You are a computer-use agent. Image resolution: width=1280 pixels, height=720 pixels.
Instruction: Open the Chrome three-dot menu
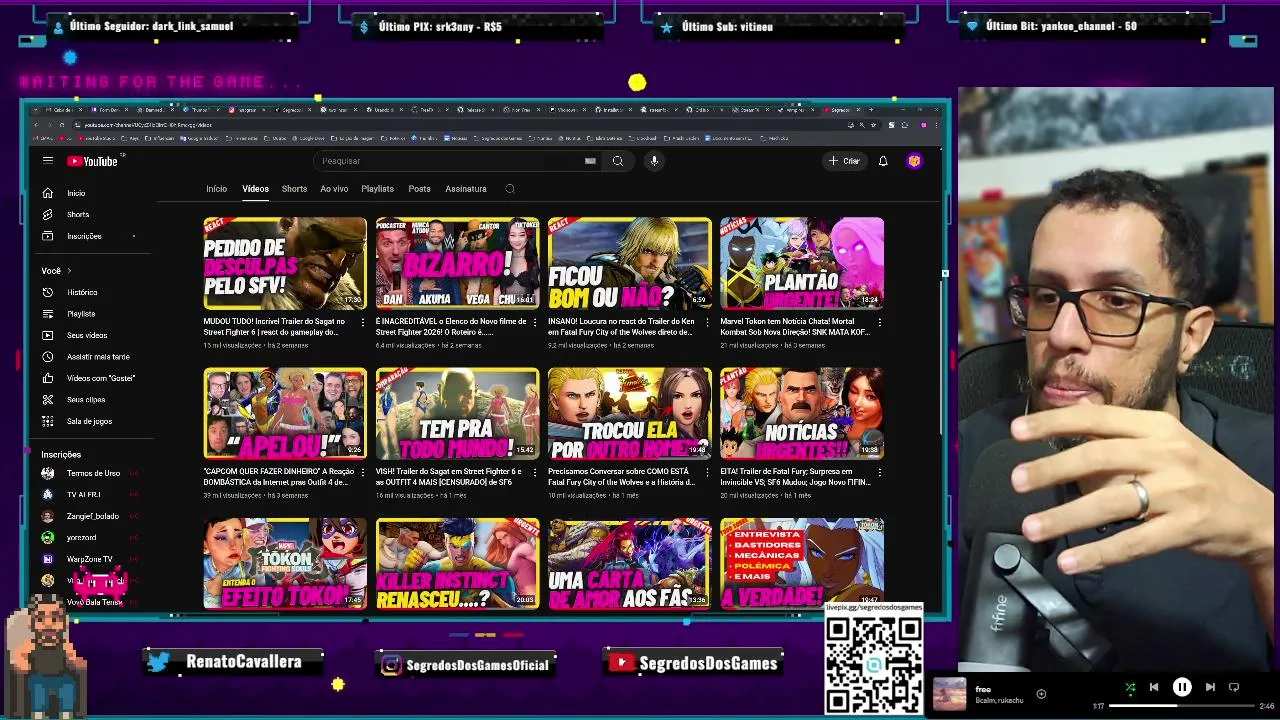(x=937, y=125)
